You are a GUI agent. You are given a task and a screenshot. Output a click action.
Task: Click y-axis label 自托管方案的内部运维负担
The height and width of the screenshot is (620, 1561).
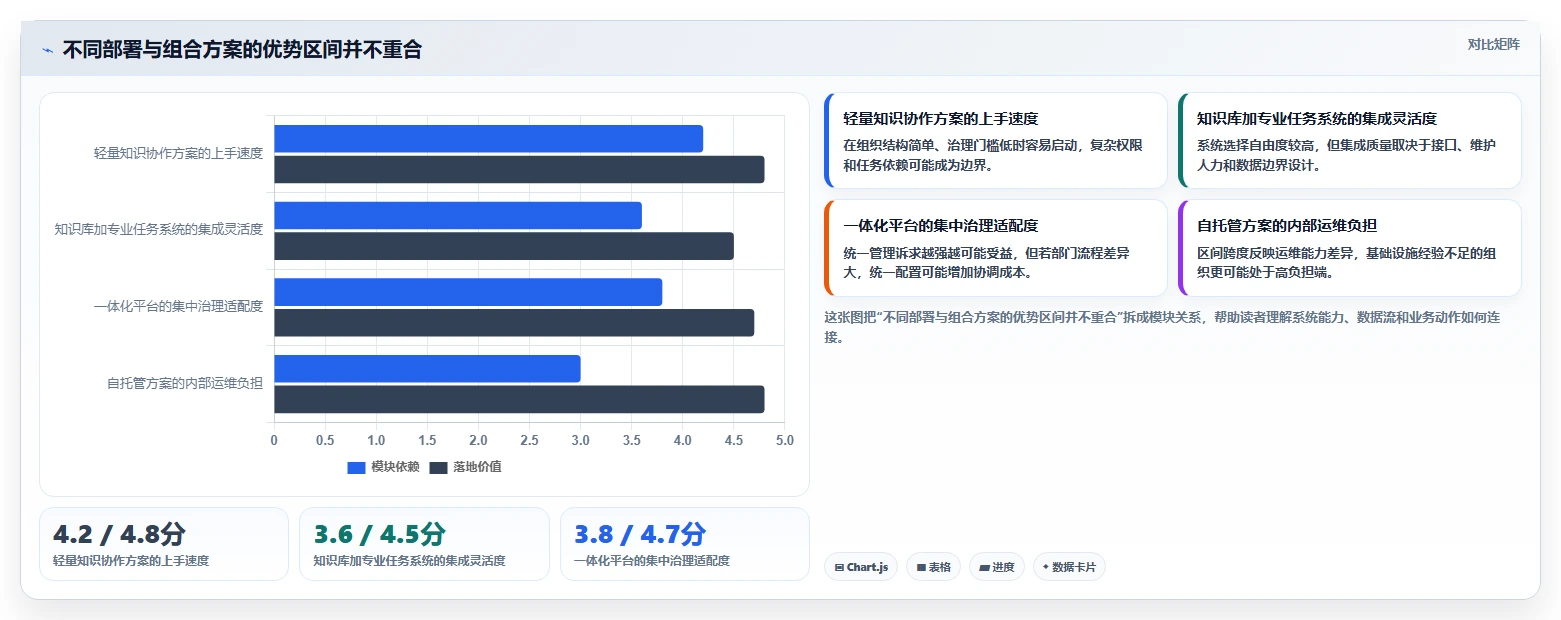[185, 382]
